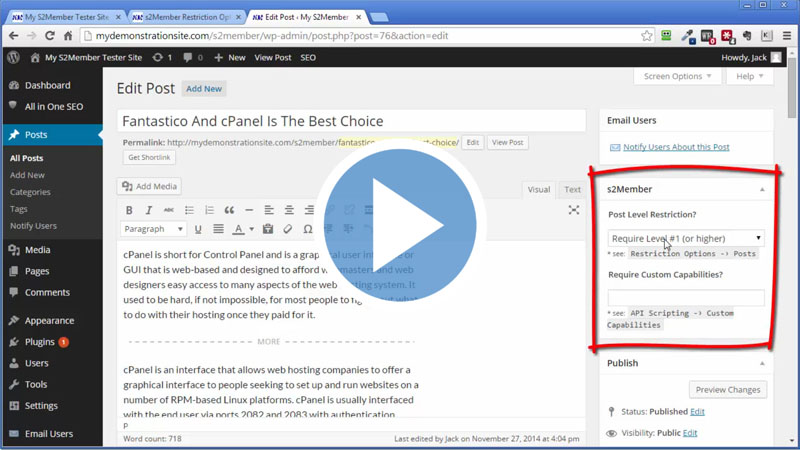This screenshot has height=450, width=800.
Task: Toggle distraction-free fullscreen writing mode
Action: click(574, 210)
